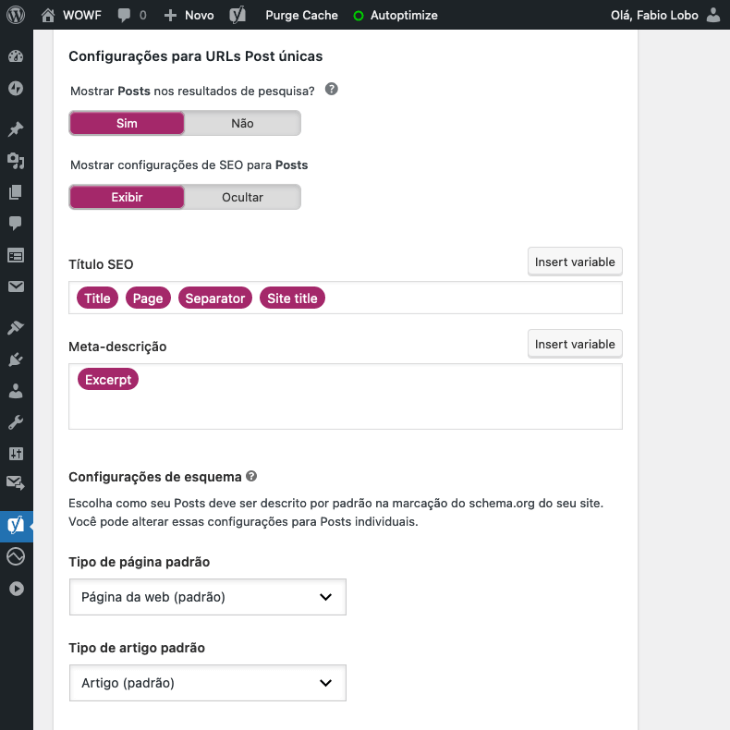This screenshot has height=730, width=730.
Task: Click the Excerpt variable tag
Action: [108, 379]
